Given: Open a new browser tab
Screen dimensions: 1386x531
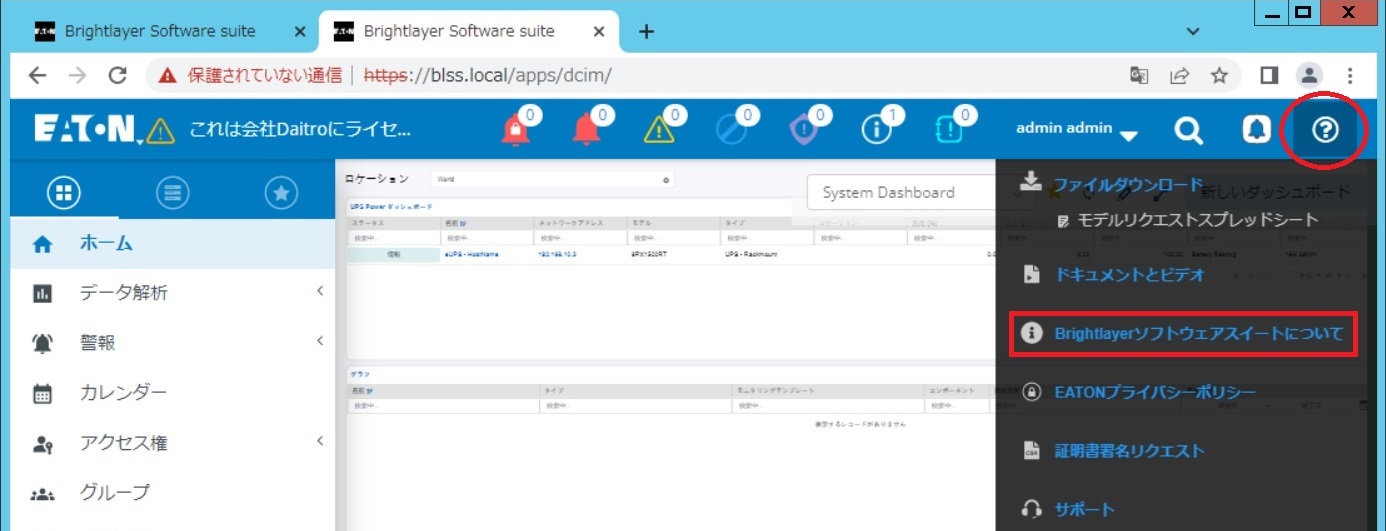Looking at the screenshot, I should [646, 31].
